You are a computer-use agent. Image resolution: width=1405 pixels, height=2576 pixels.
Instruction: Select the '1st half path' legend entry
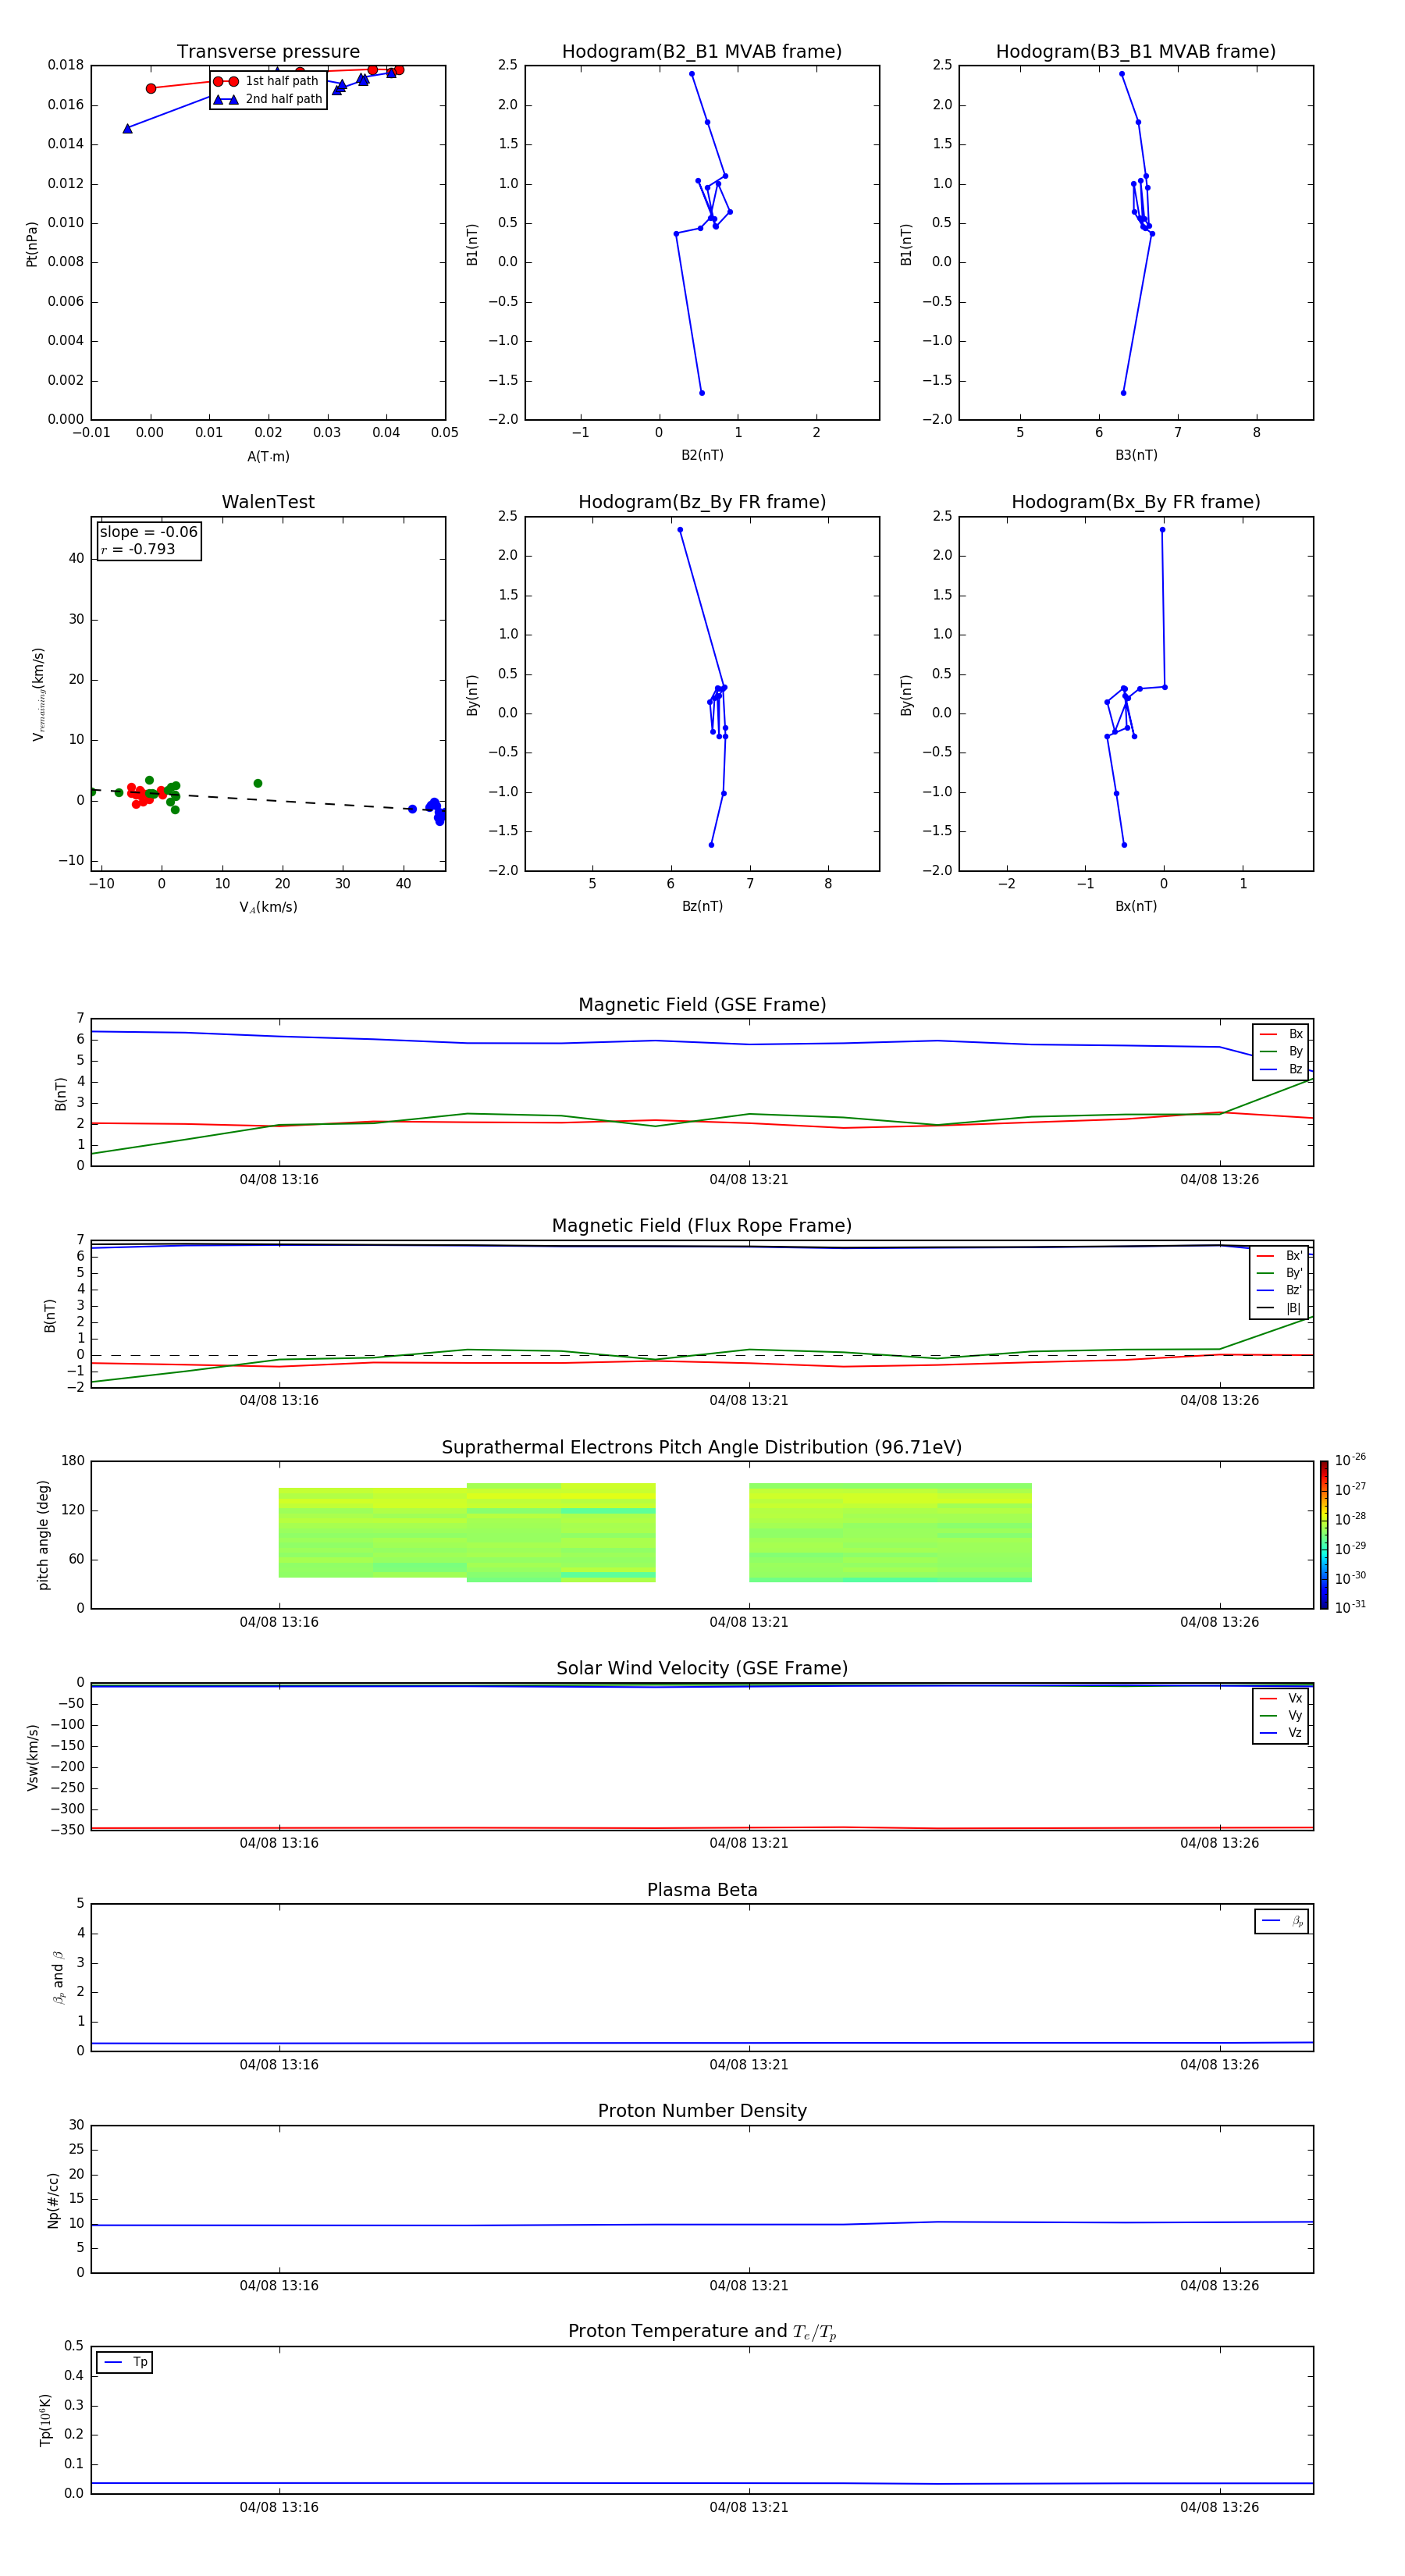pos(267,81)
